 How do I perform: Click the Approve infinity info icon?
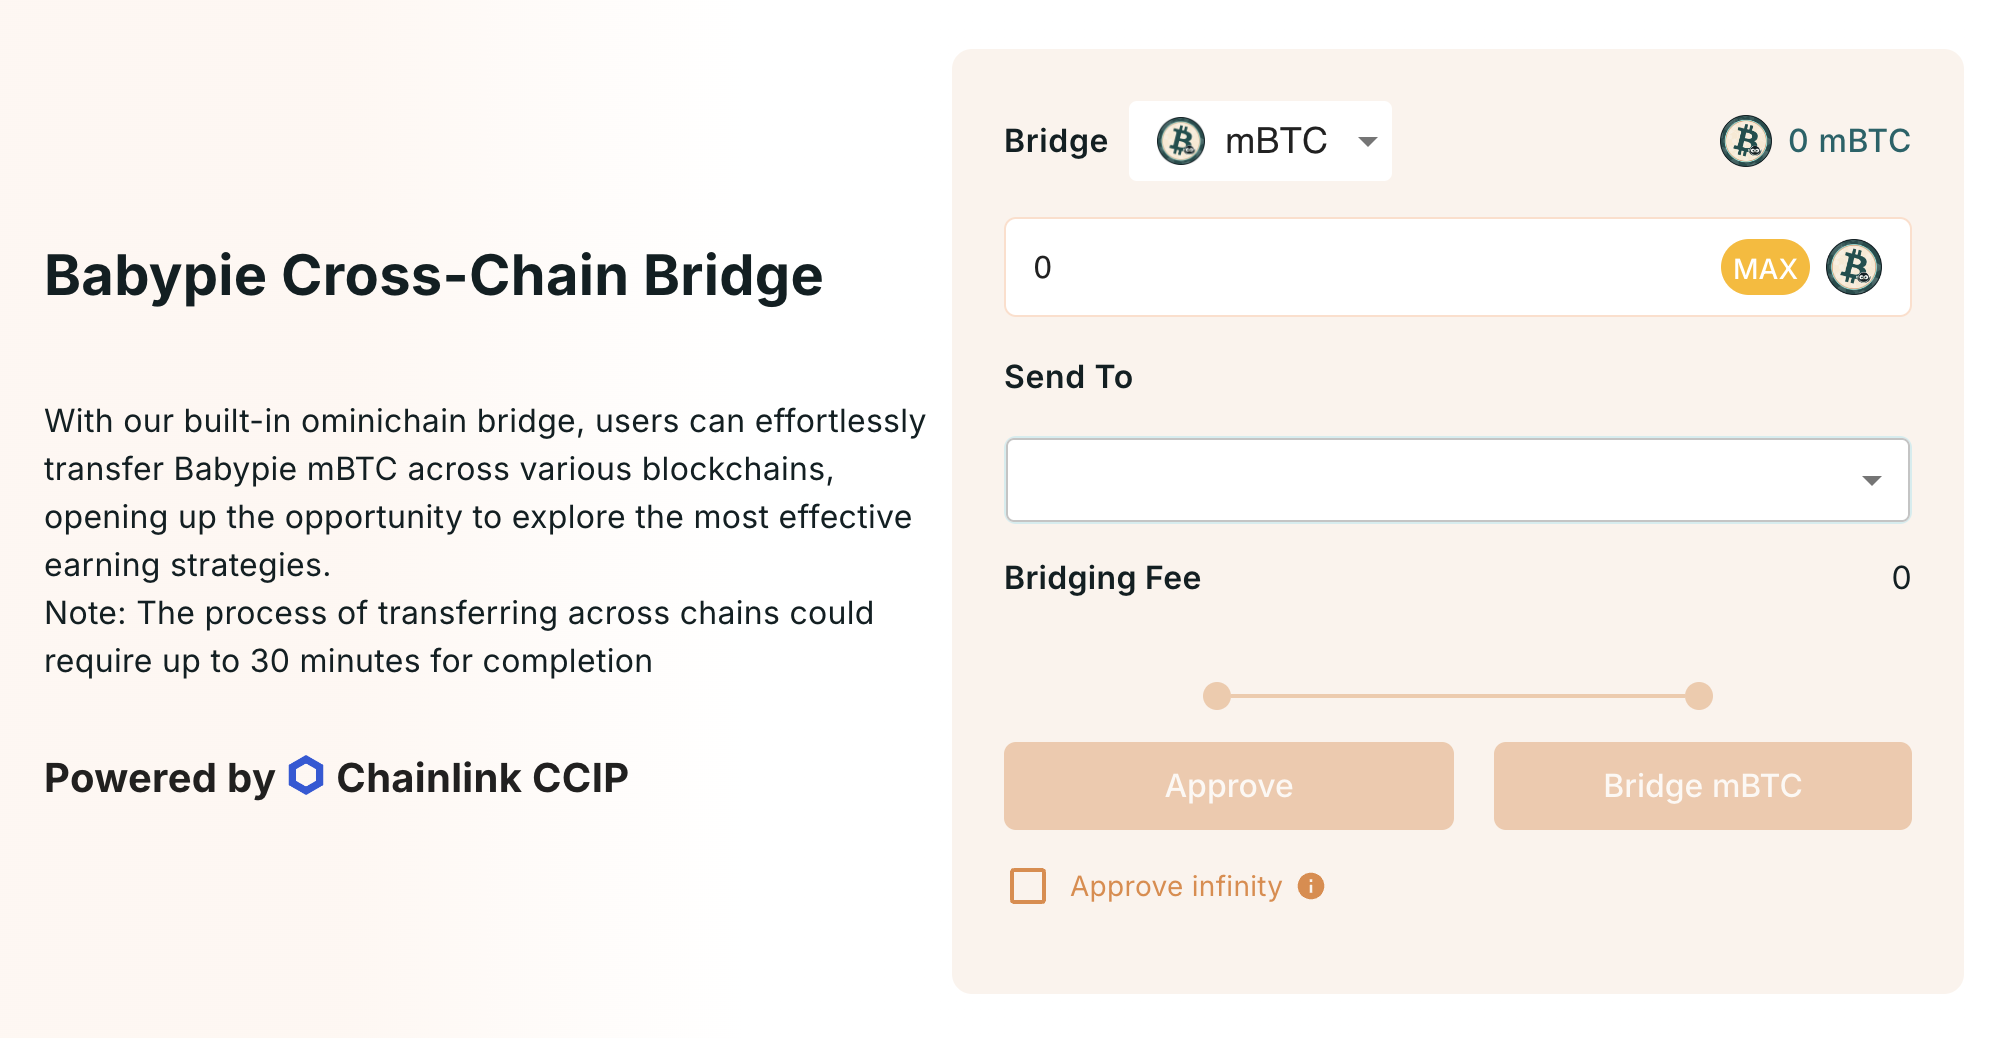(x=1310, y=886)
